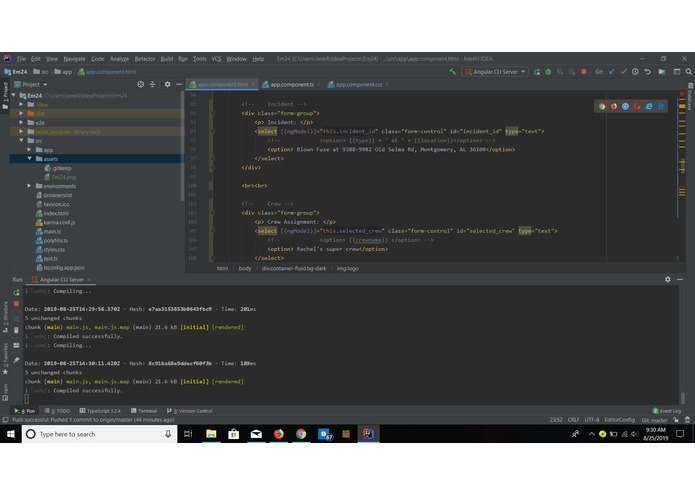Open the File menu

21,59
